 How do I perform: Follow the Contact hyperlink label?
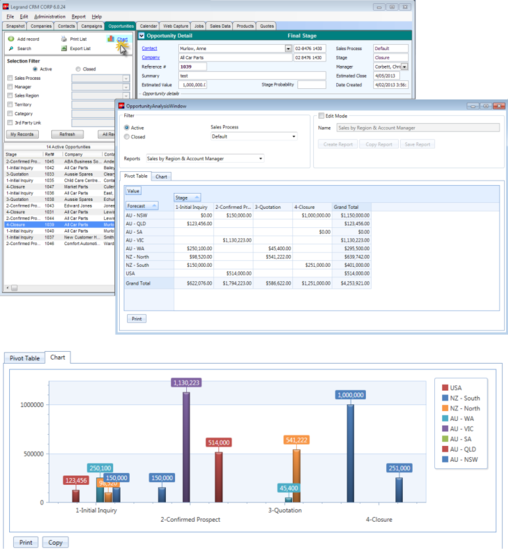149,48
